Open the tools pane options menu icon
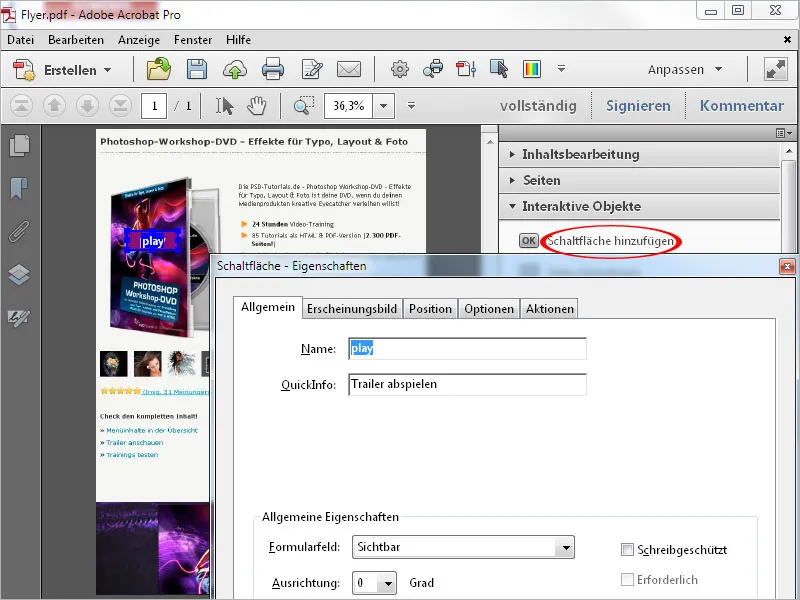Screen dimensions: 800x600 [x=784, y=133]
